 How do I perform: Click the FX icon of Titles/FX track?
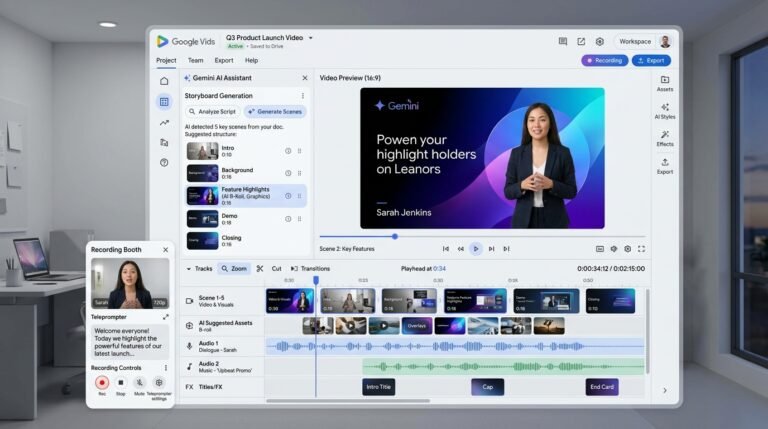pyautogui.click(x=189, y=387)
